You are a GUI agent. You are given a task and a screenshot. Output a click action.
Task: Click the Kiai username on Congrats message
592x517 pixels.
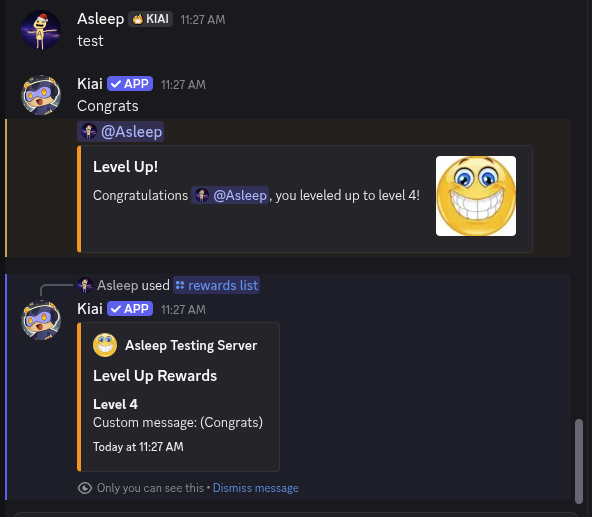point(90,84)
